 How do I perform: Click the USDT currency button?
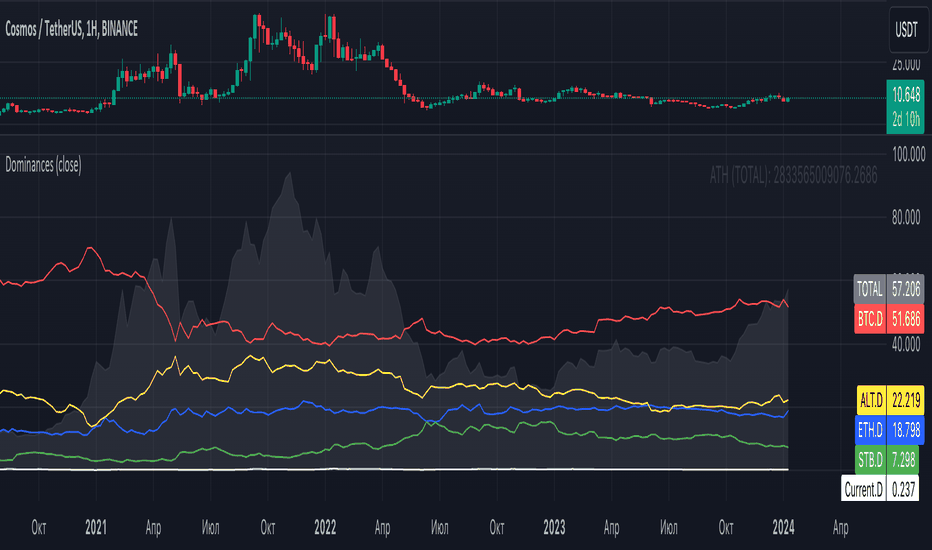906,29
